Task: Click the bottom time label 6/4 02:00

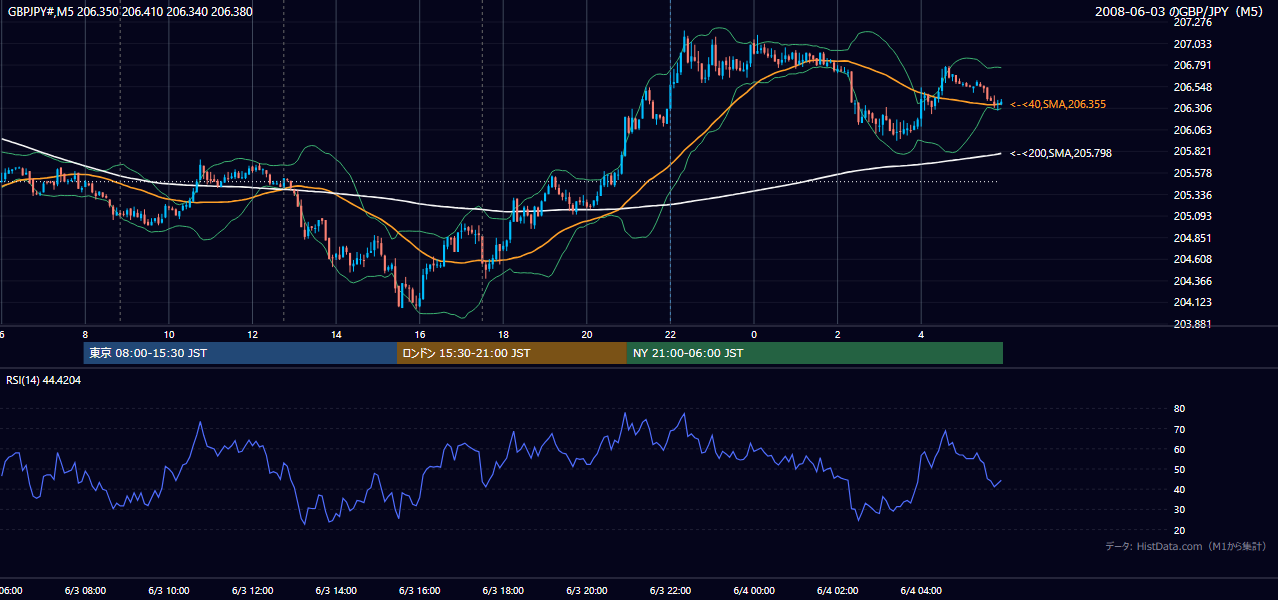Action: [837, 591]
